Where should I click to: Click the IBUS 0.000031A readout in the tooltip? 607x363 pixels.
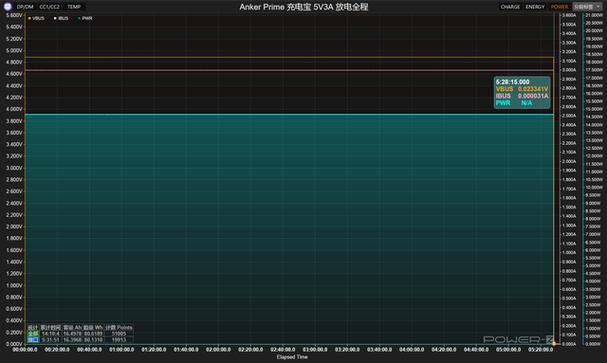[522, 96]
